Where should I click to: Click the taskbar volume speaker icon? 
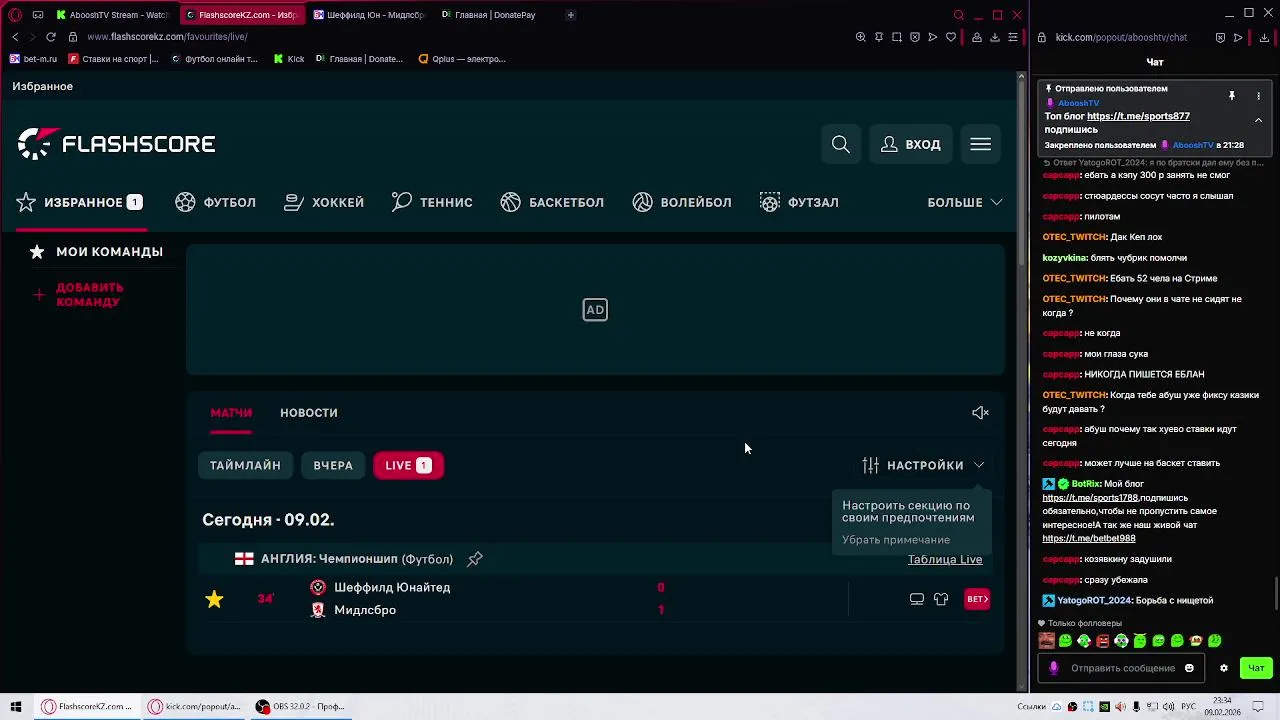(1168, 707)
